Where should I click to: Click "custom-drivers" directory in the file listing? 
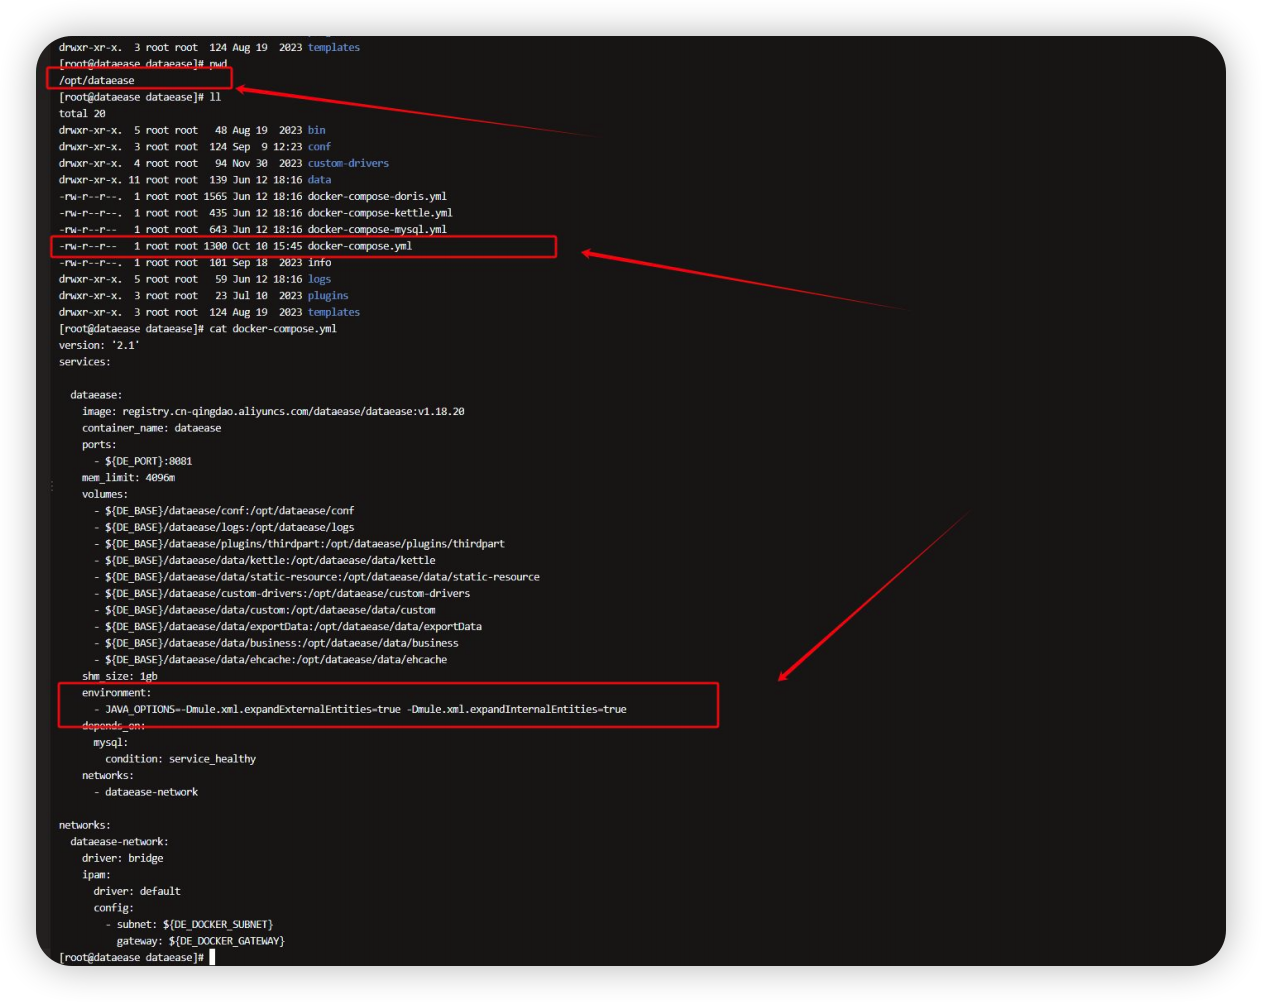[348, 163]
